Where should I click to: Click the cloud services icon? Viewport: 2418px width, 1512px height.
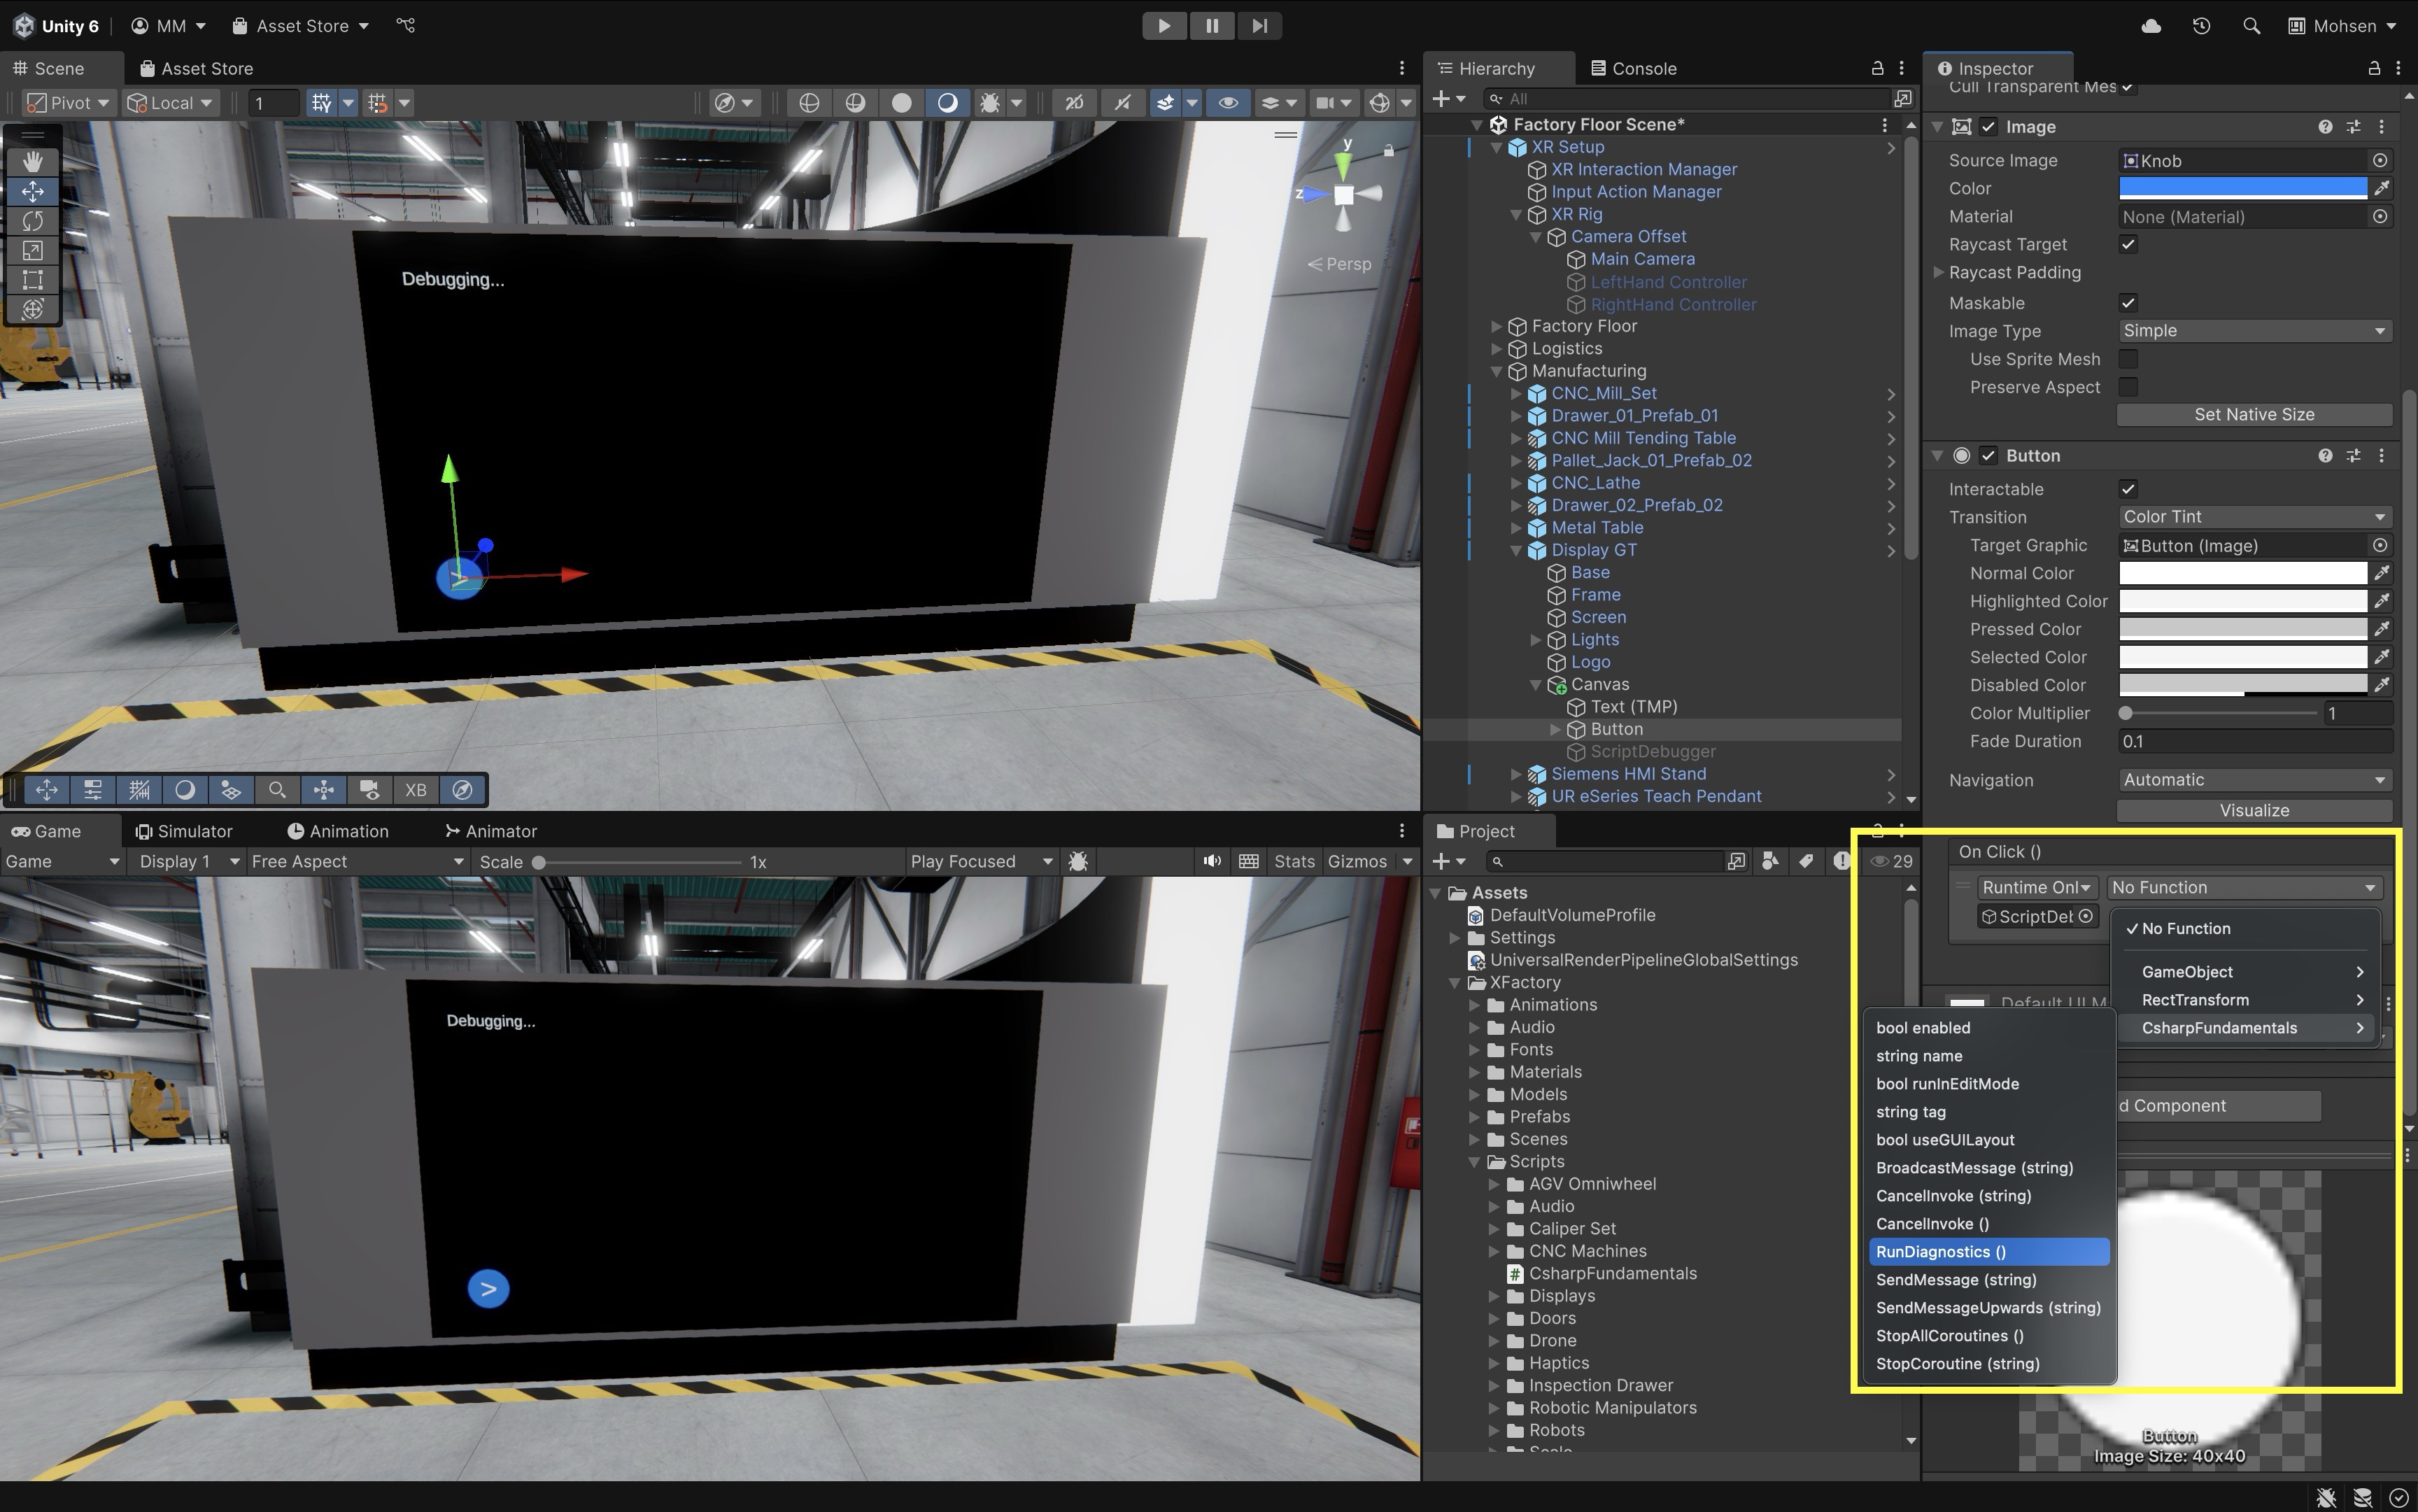(2151, 26)
